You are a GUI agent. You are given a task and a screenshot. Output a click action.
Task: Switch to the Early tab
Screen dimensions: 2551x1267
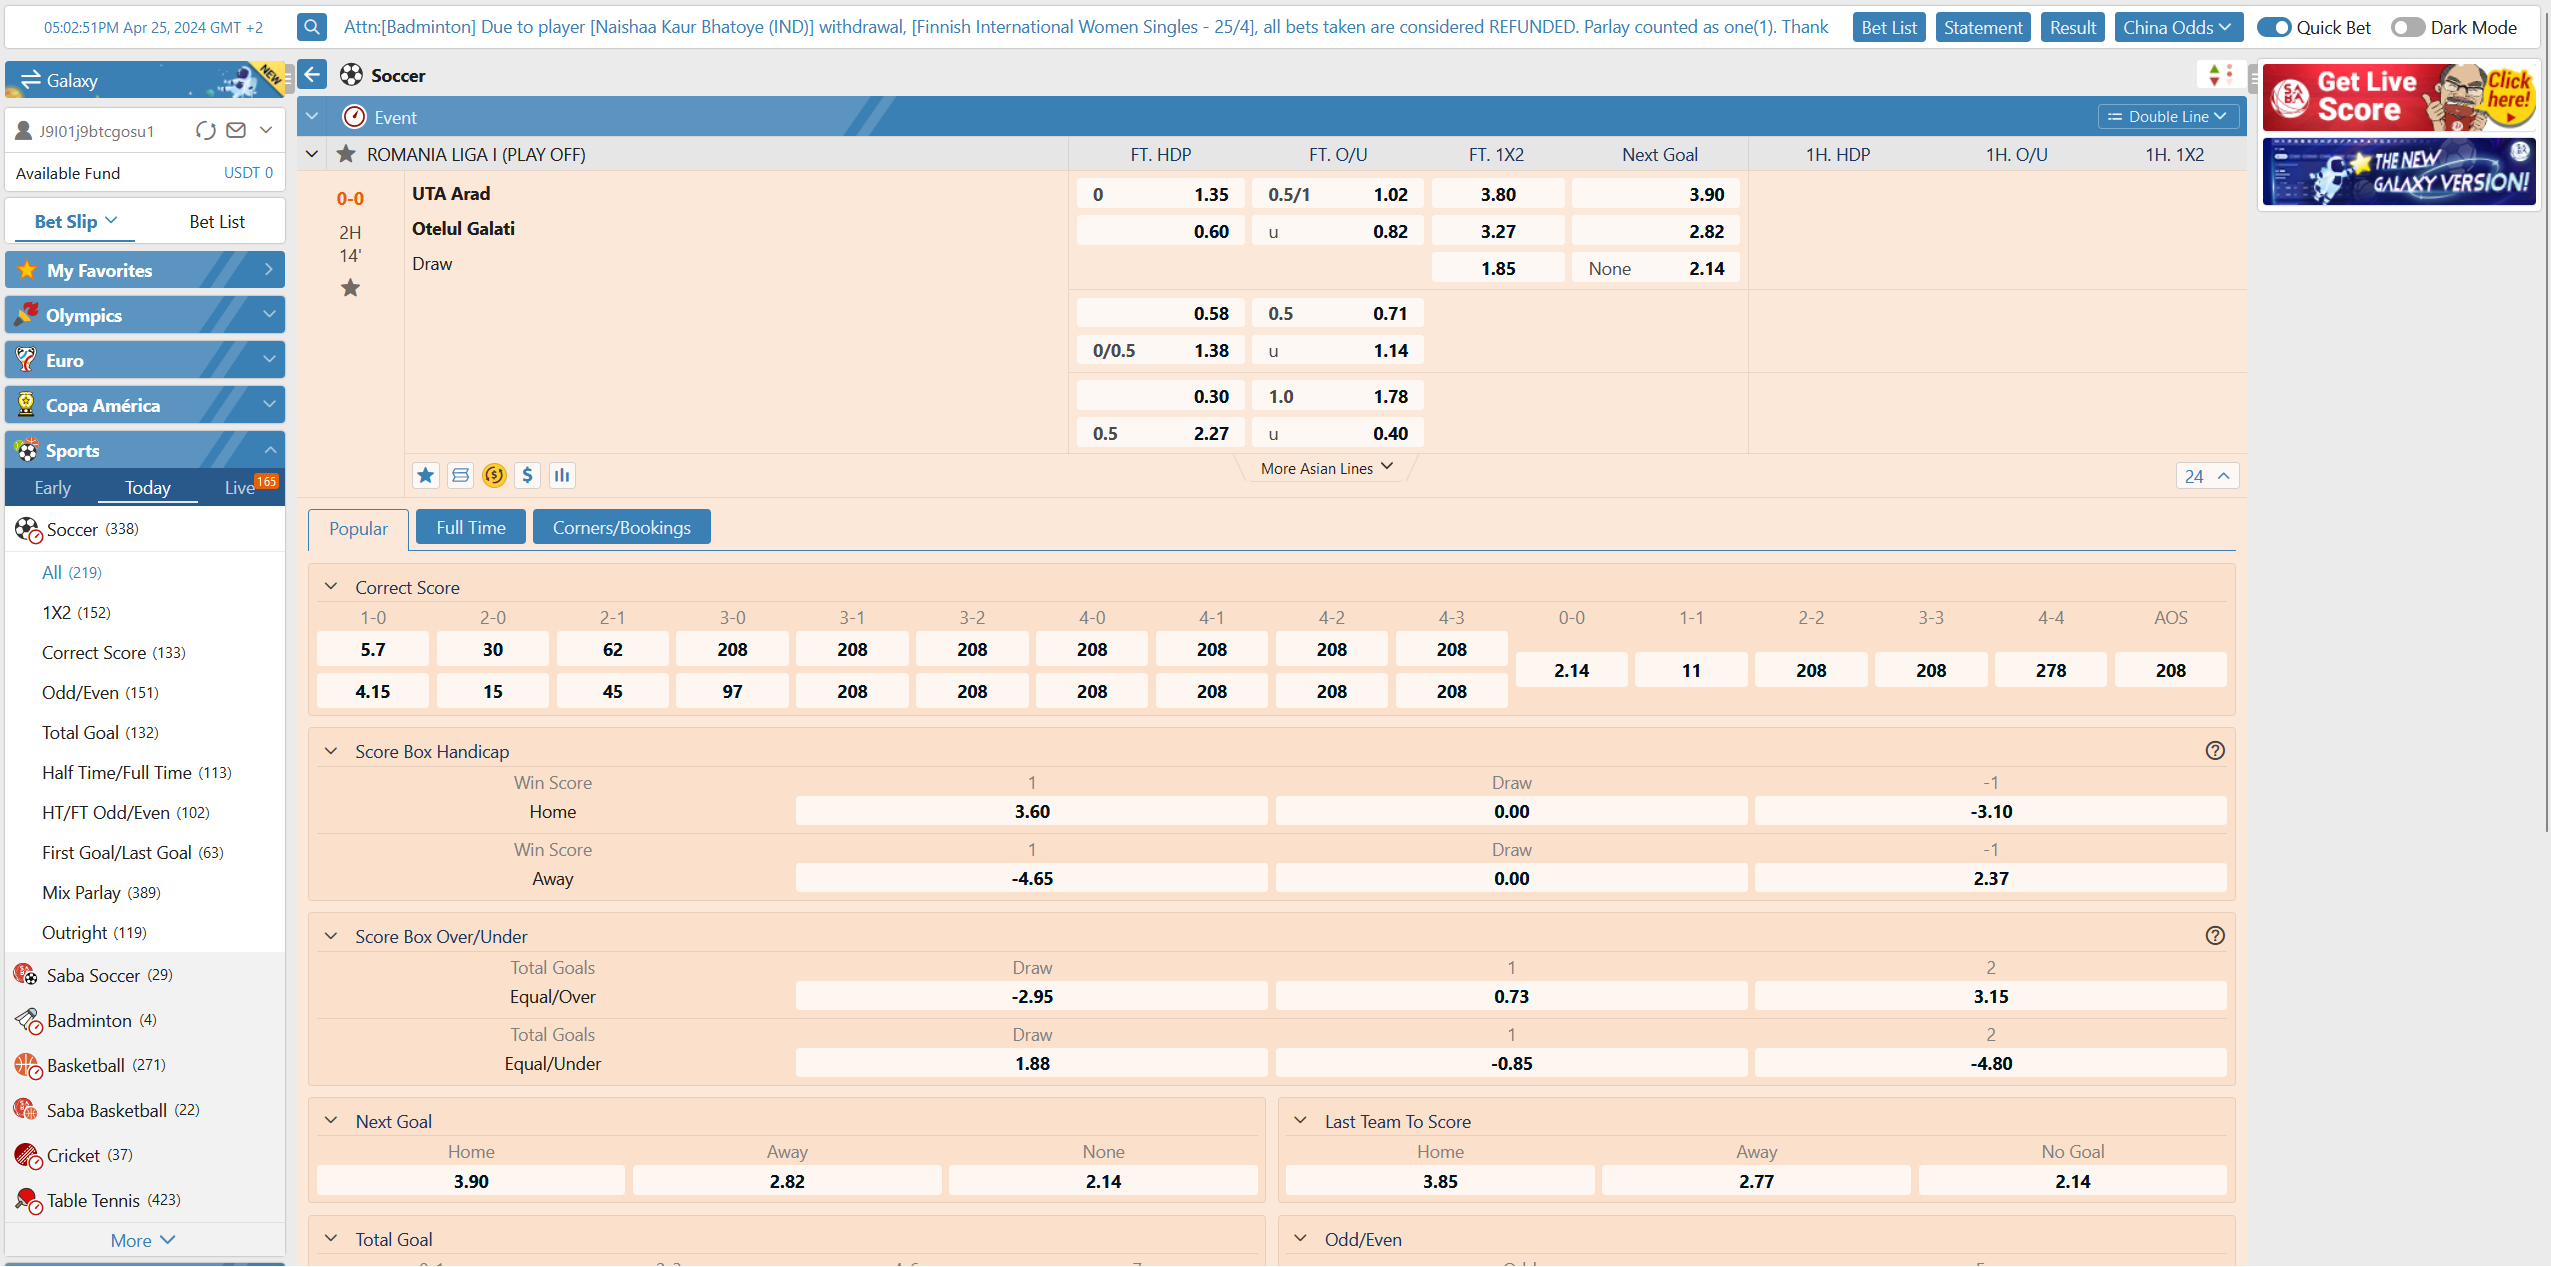click(52, 487)
